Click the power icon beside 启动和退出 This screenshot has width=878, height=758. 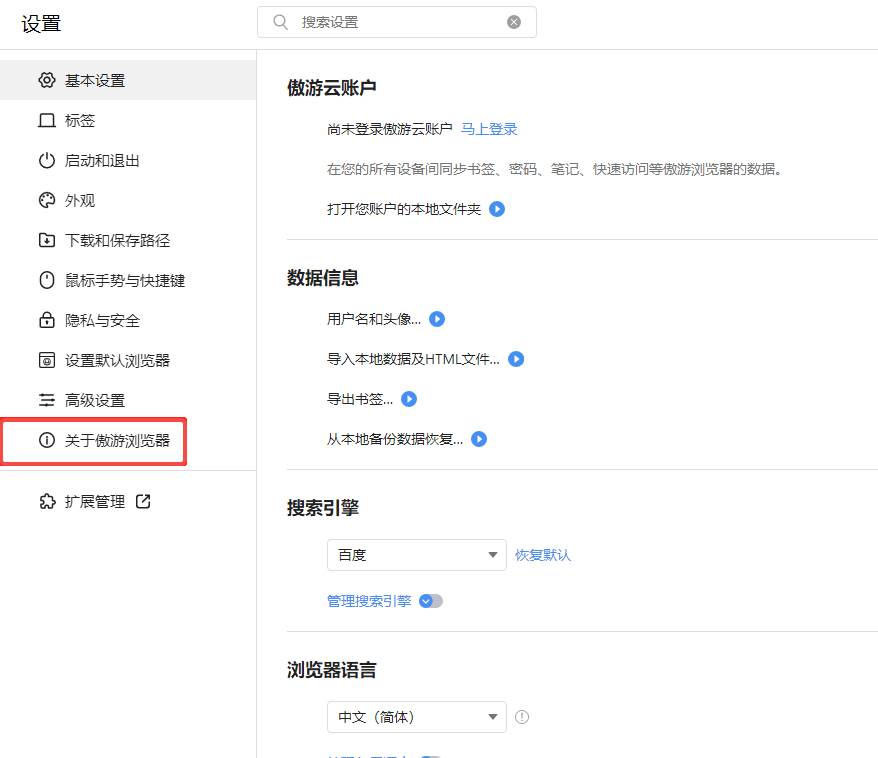tap(47, 161)
